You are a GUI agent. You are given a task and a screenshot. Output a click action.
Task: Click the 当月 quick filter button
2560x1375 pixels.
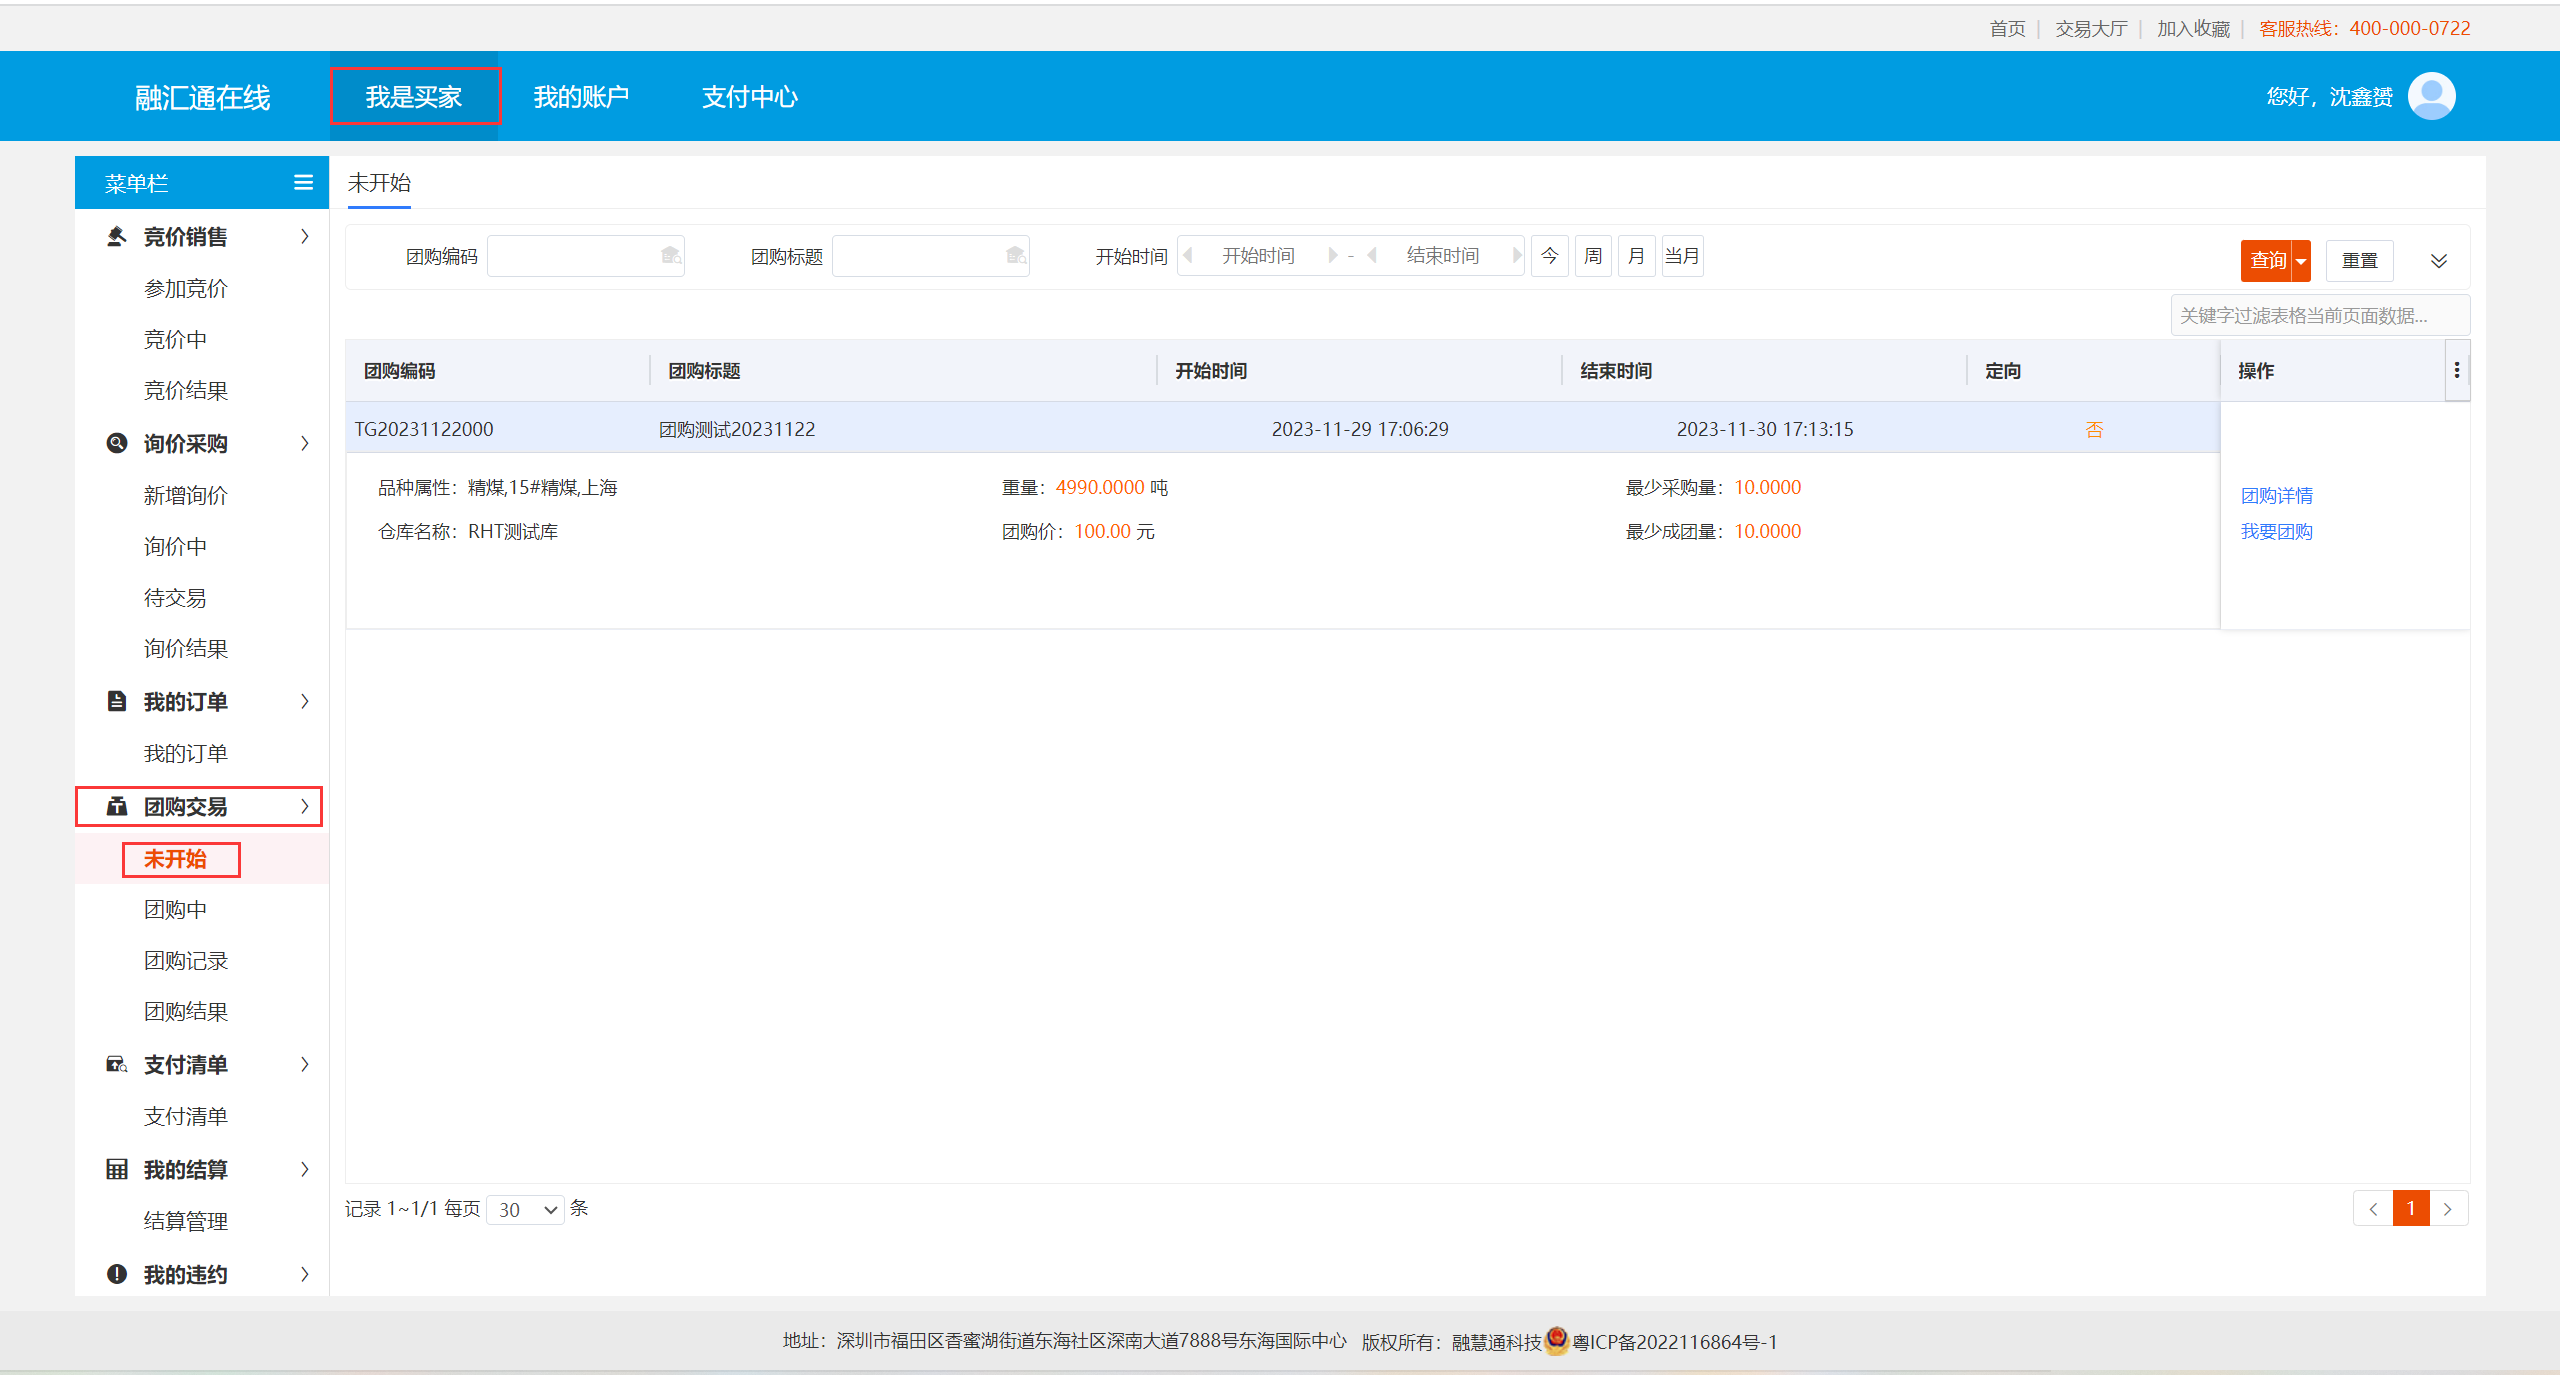pos(1682,256)
